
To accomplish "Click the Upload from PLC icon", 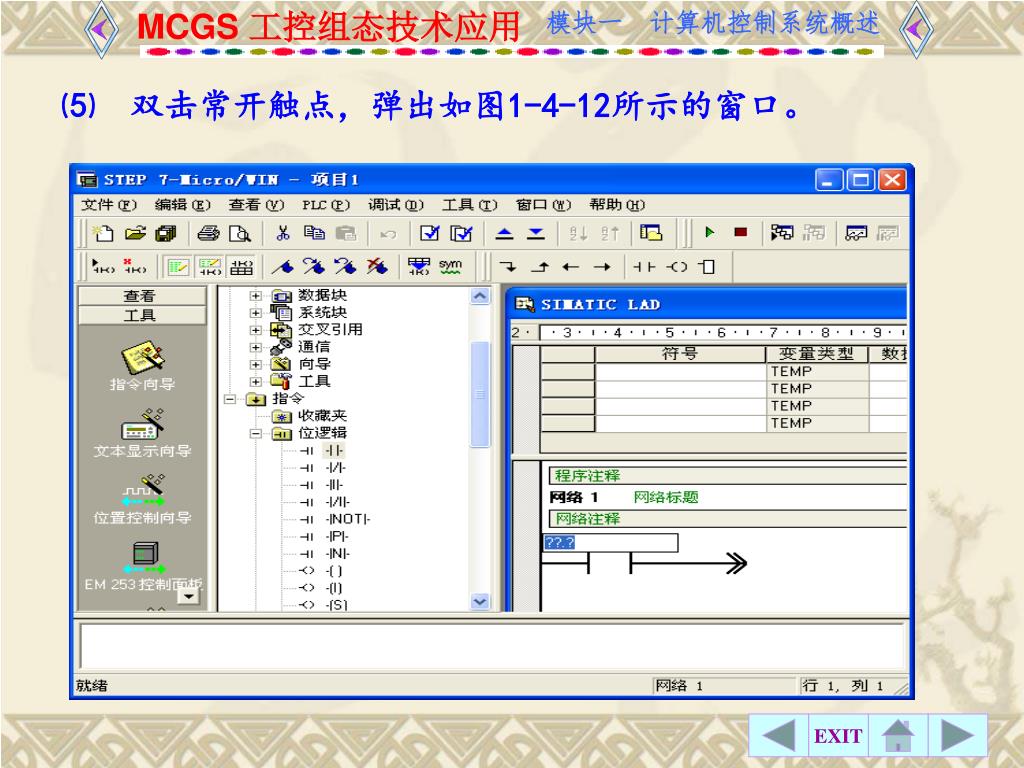I will [504, 232].
